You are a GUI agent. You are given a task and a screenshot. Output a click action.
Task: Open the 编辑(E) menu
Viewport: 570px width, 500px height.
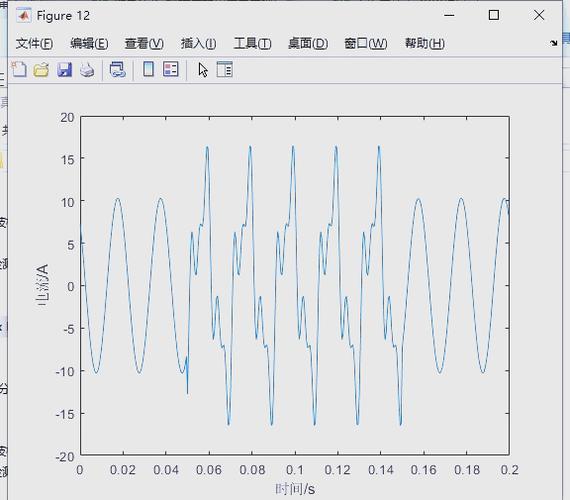pos(89,44)
